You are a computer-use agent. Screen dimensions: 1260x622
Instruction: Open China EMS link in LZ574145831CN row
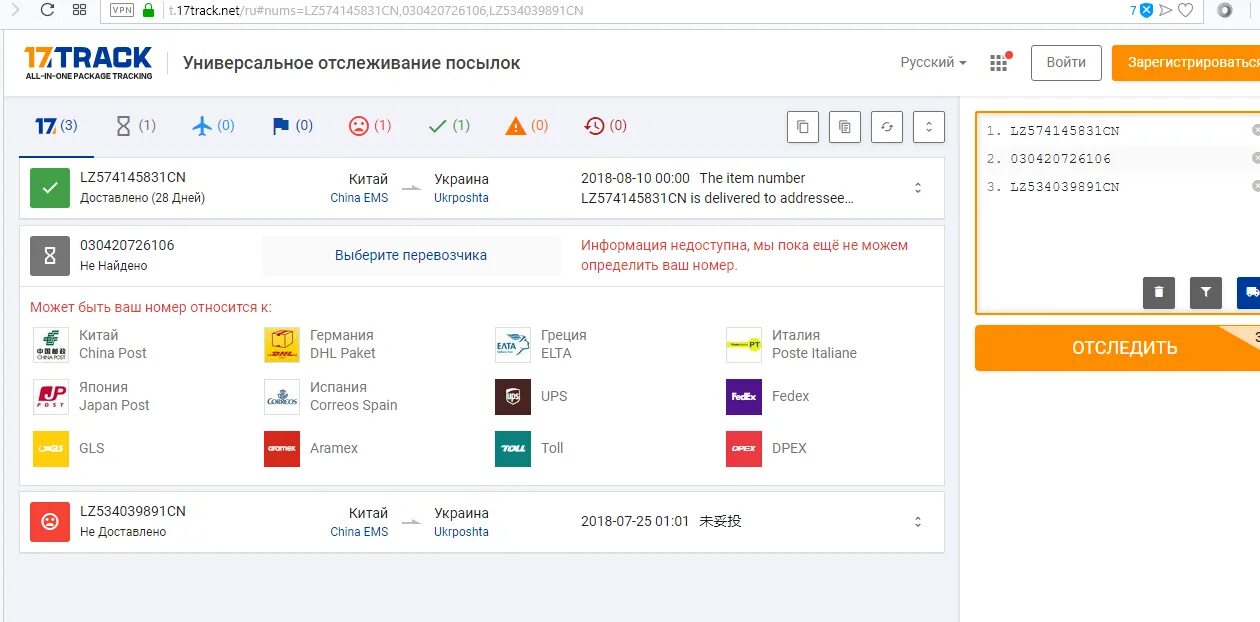pyautogui.click(x=359, y=198)
